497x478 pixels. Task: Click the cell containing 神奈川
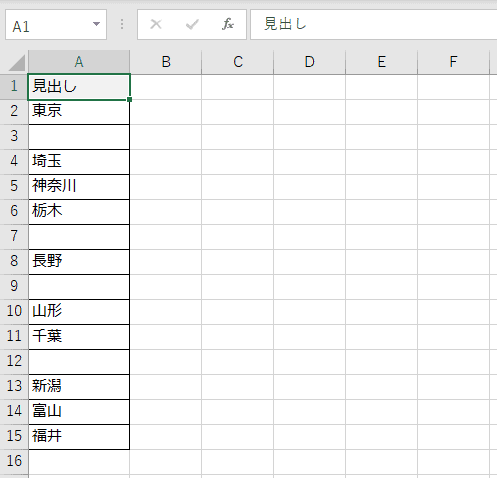coord(79,187)
